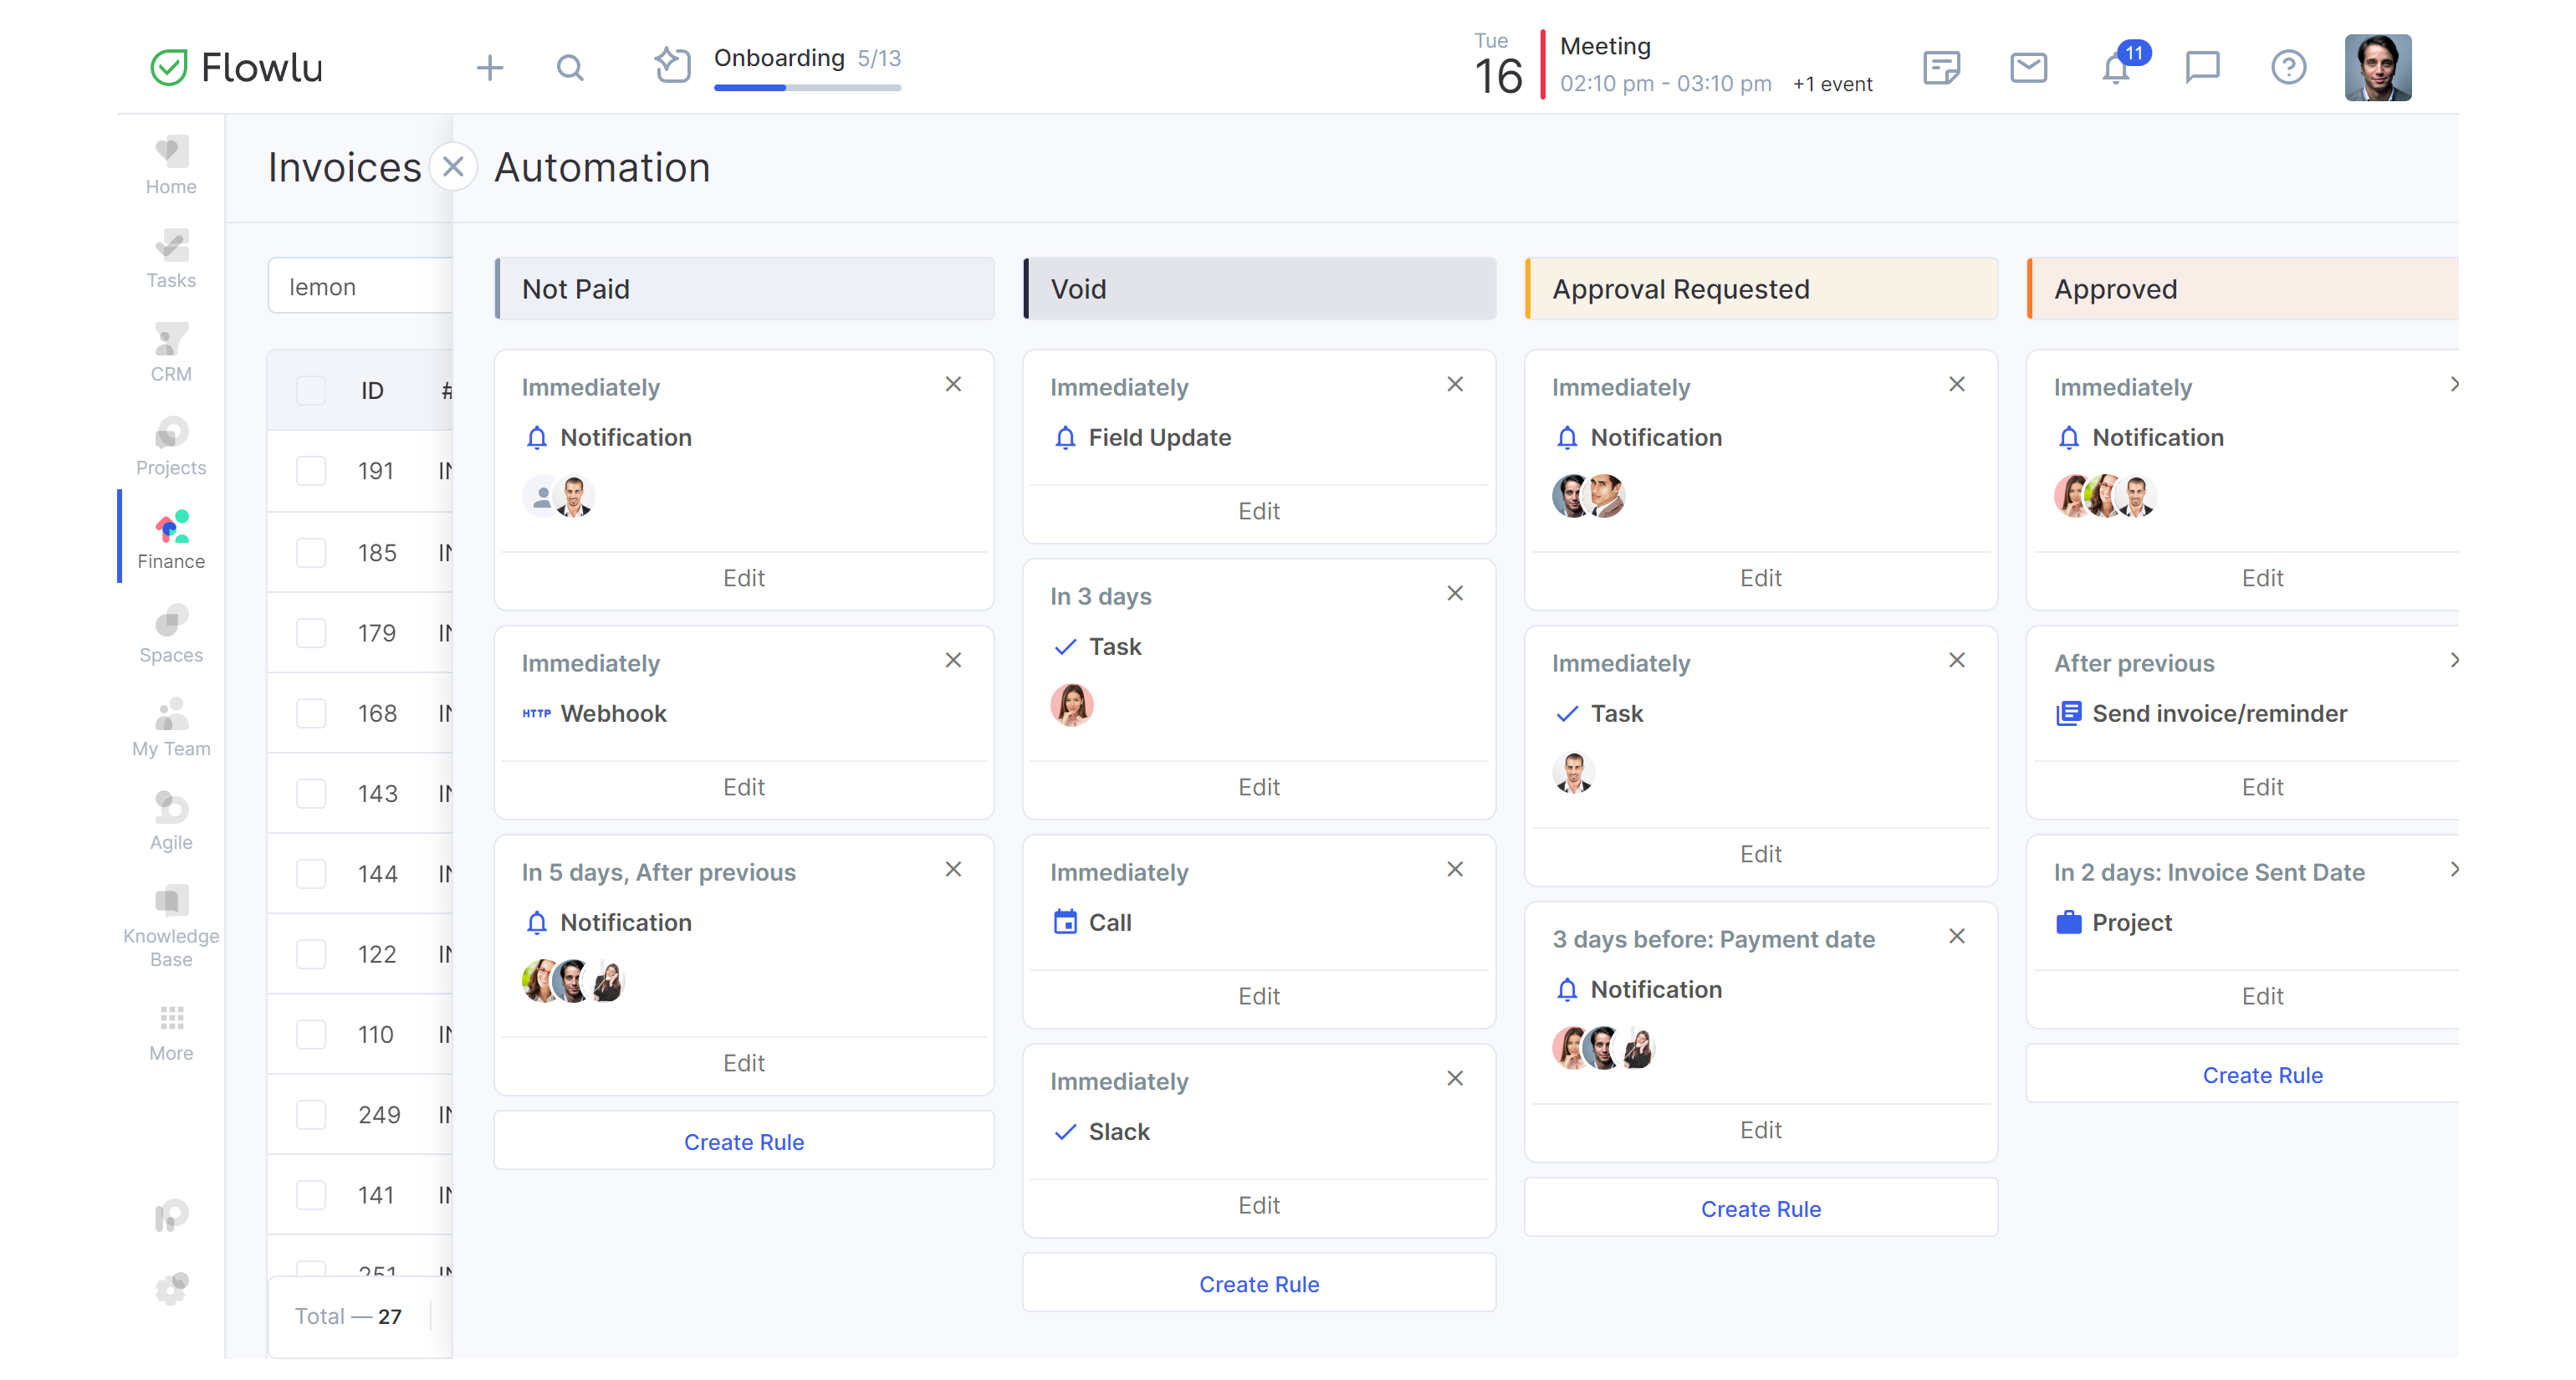Remove the In 5 days Notification rule
Viewport: 2576px width, 1380px height.
[954, 869]
